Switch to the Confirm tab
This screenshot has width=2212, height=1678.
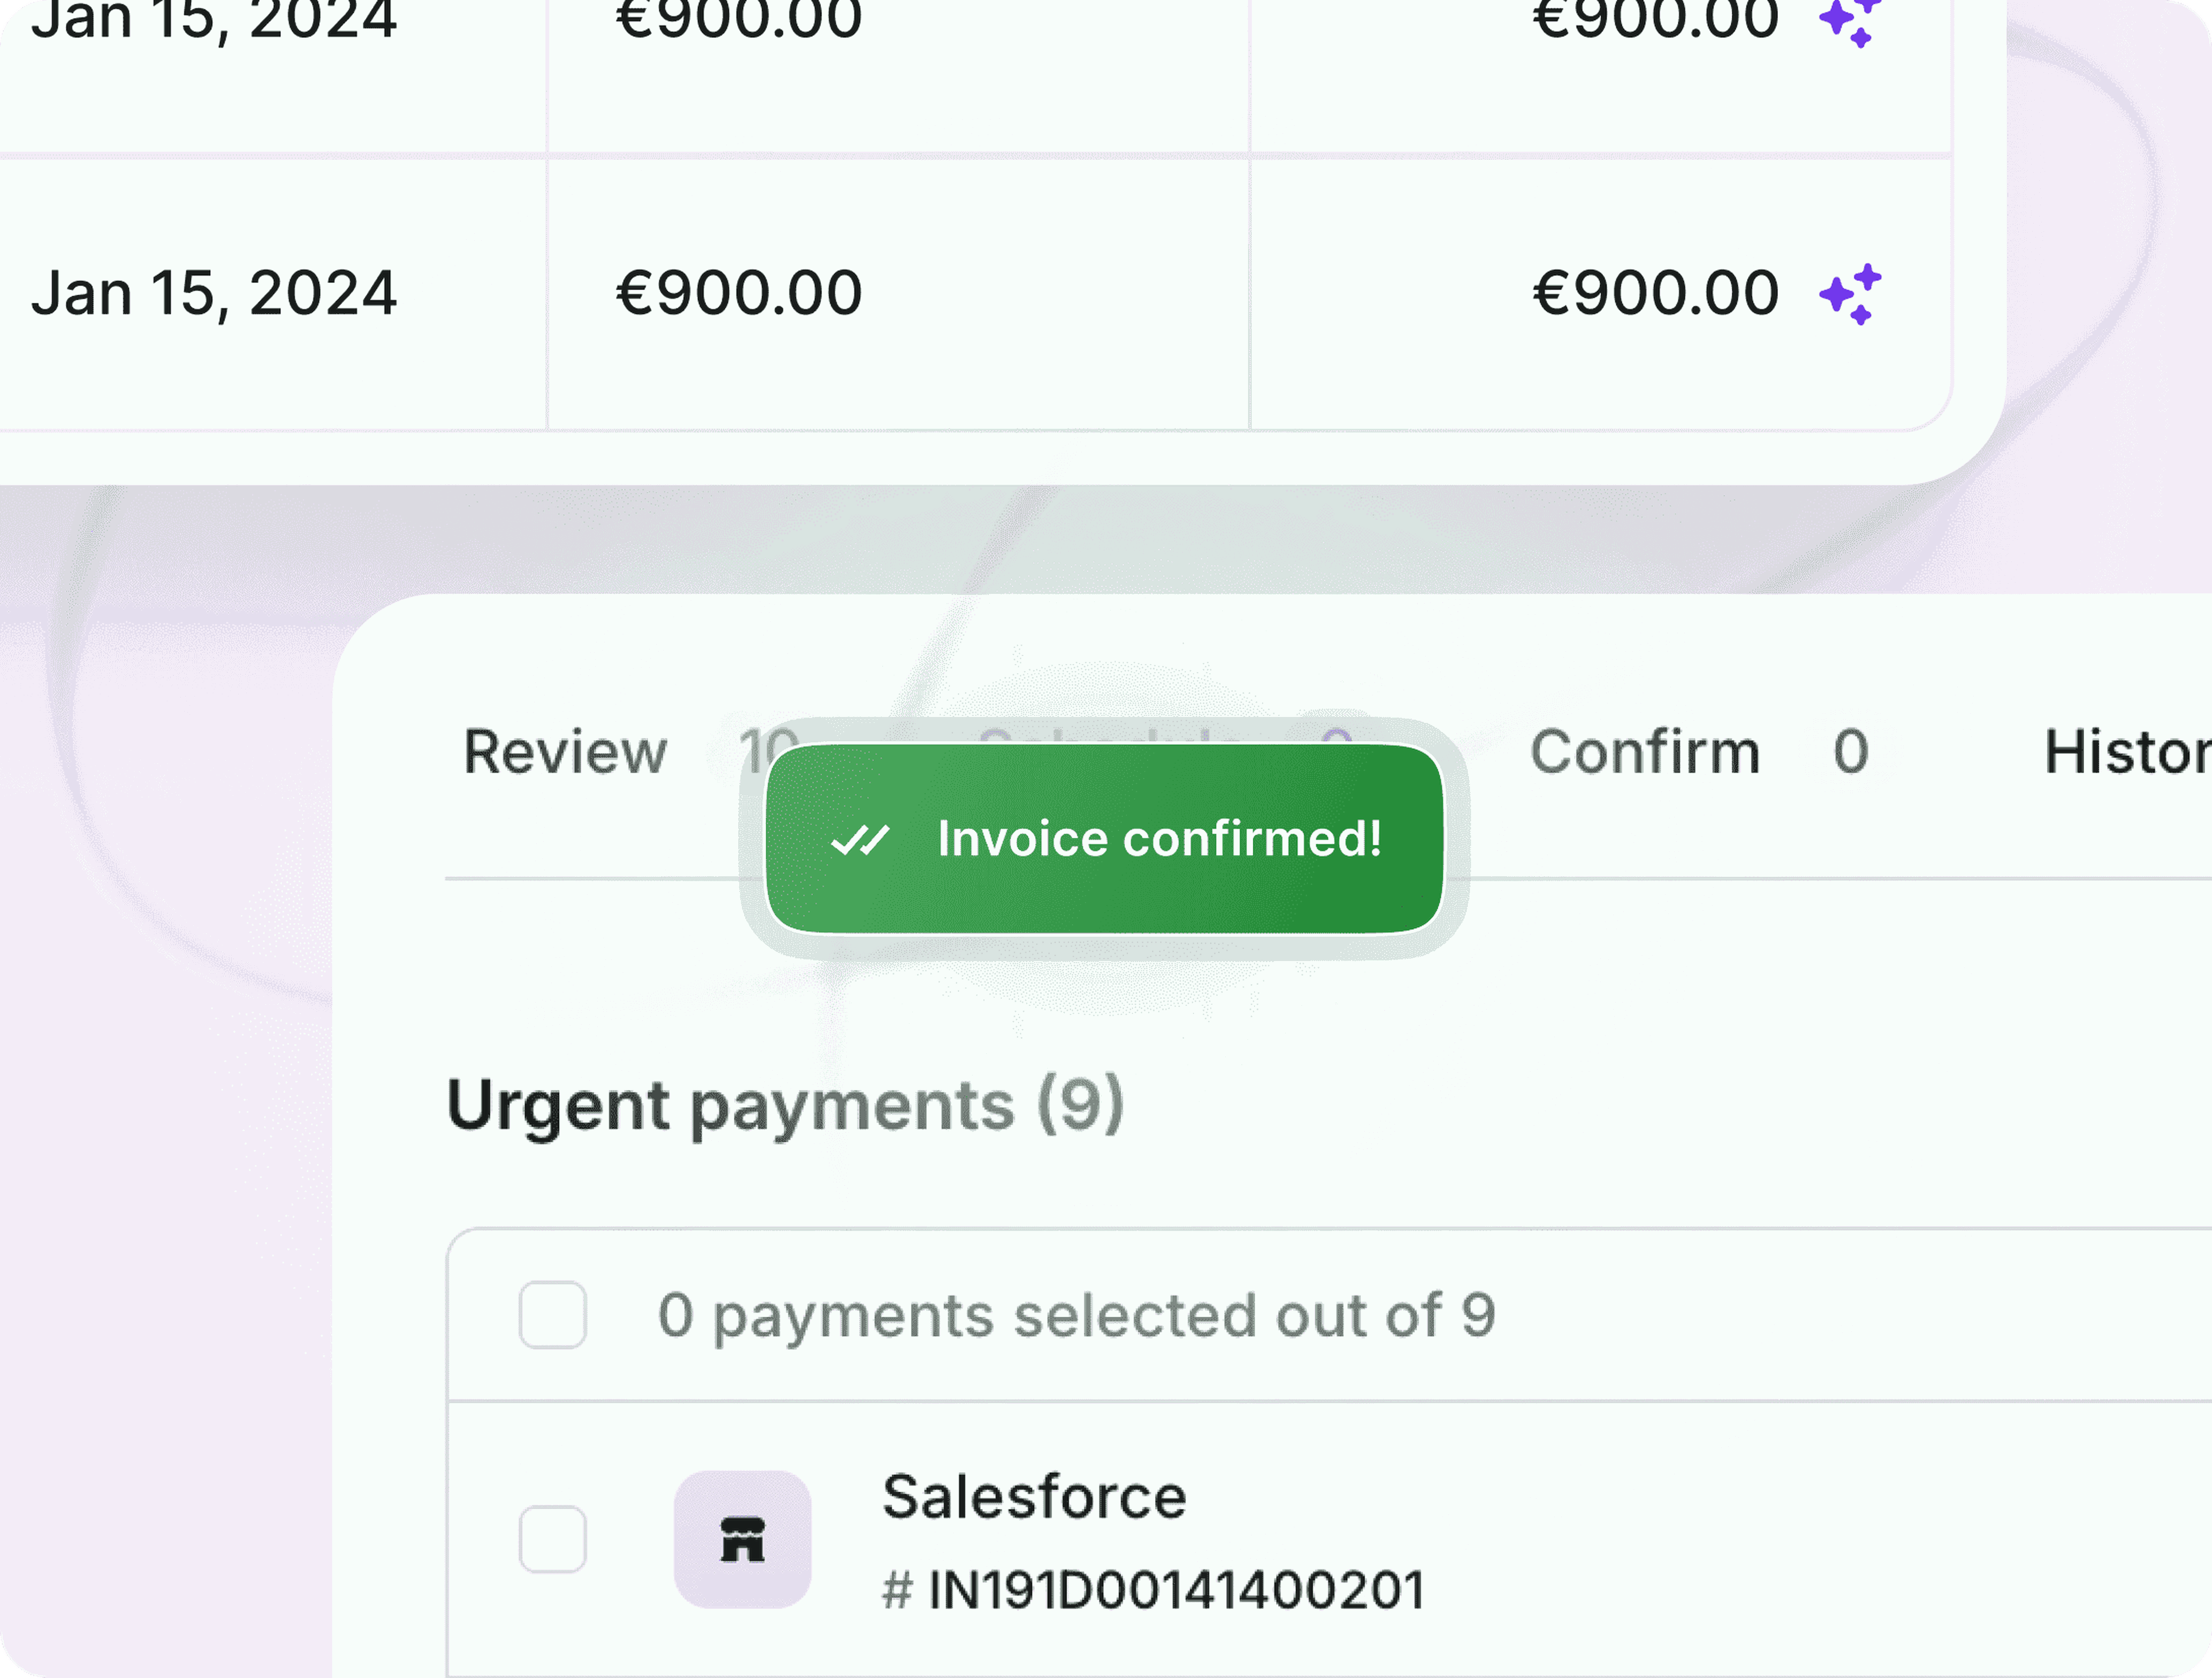pyautogui.click(x=1645, y=752)
